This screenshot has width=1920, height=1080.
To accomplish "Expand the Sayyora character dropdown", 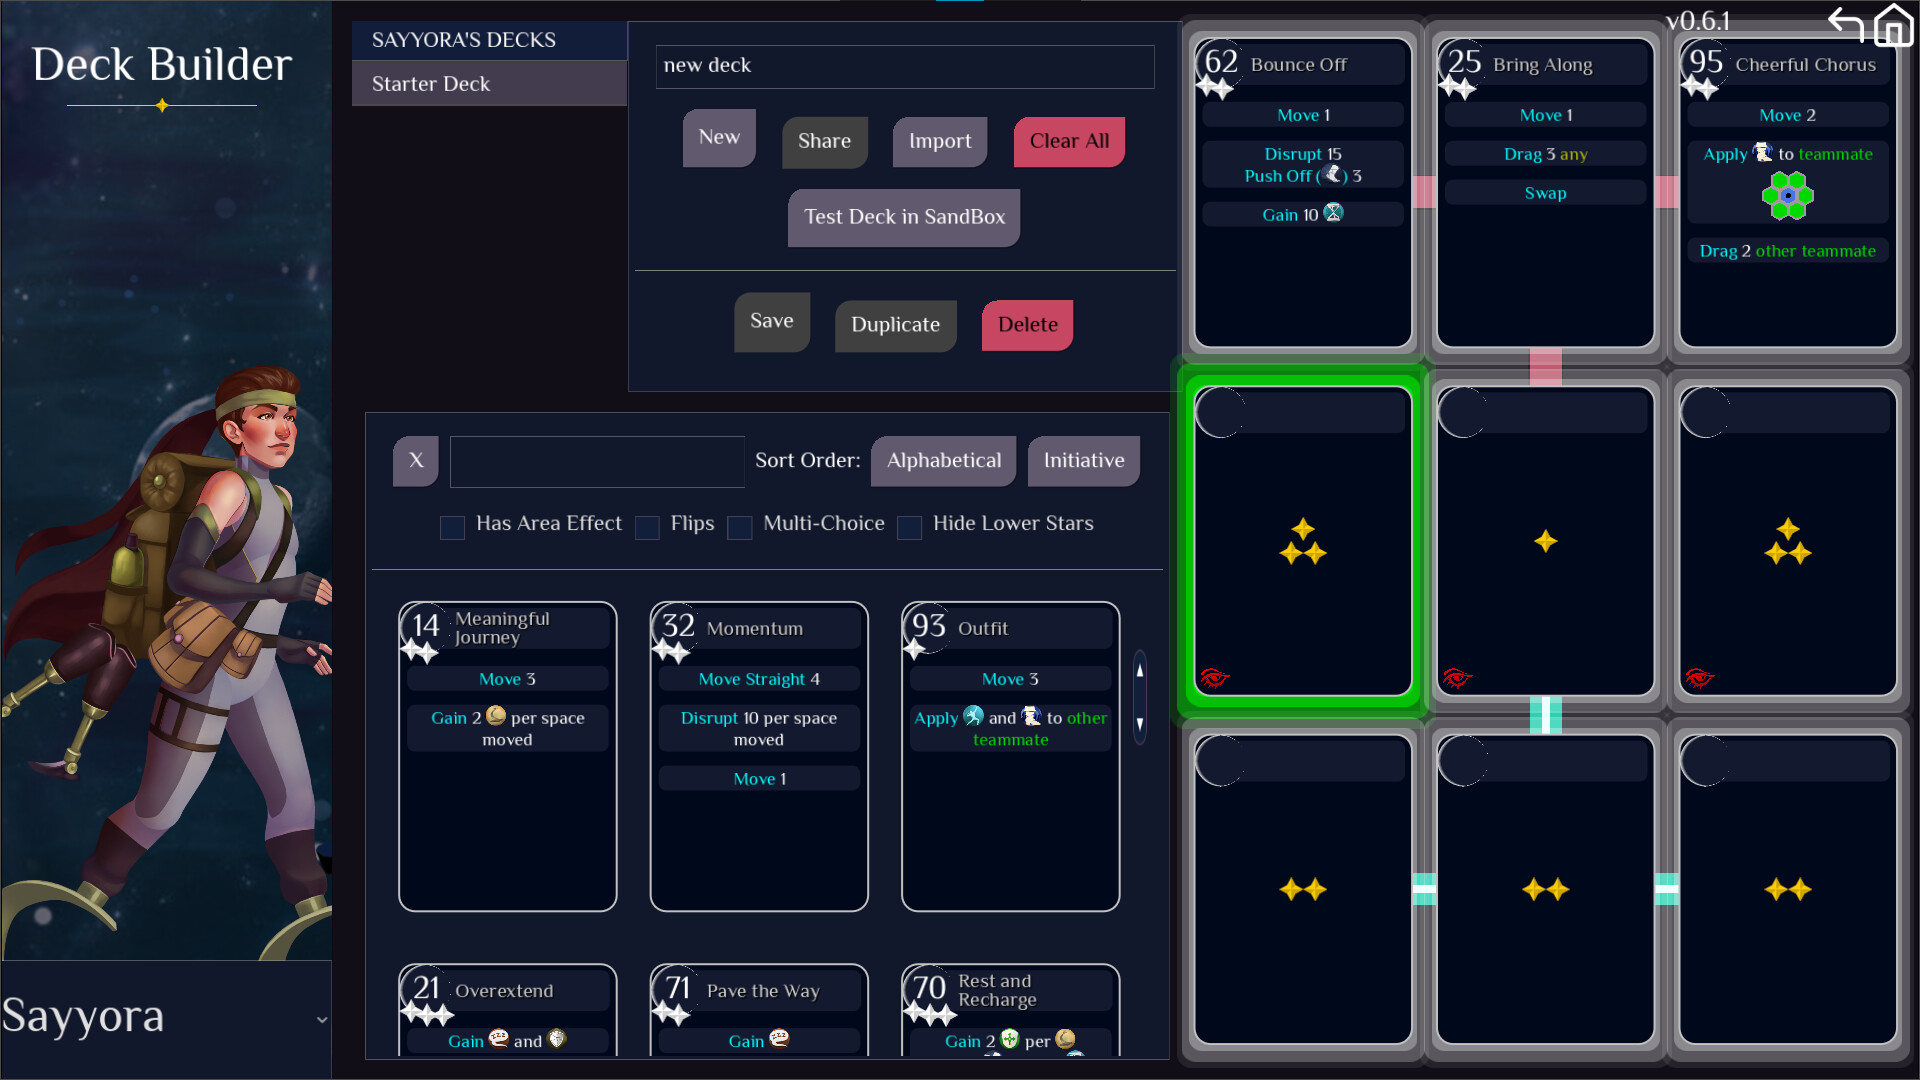I will click(321, 1019).
